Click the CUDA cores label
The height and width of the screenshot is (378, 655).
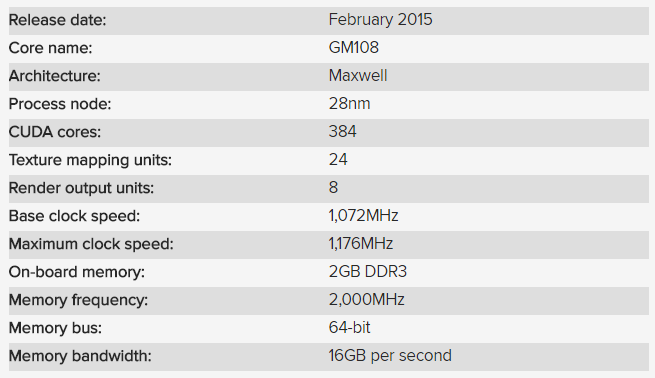coord(55,132)
